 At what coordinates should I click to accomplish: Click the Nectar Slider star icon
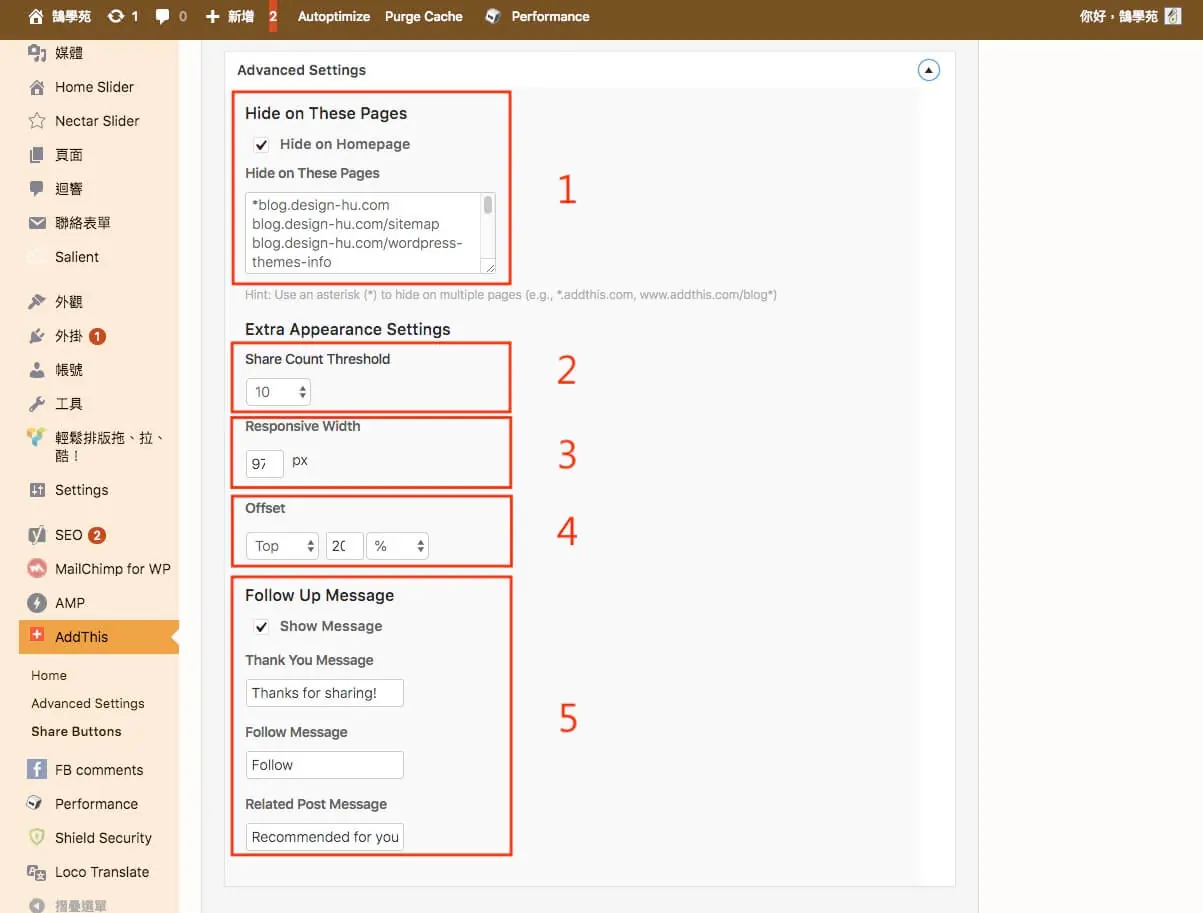37,121
